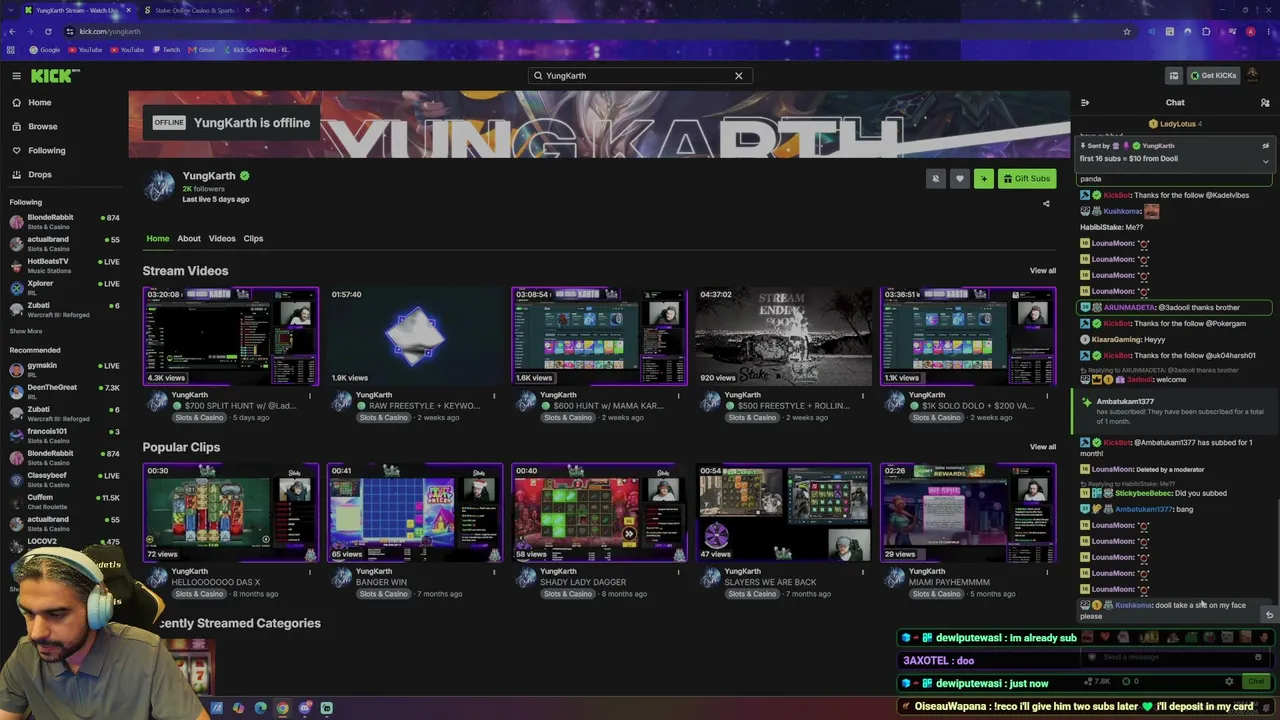Viewport: 1280px width, 720px height.
Task: Open the $700 SPLIT HUNT video thumbnail
Action: click(x=231, y=336)
